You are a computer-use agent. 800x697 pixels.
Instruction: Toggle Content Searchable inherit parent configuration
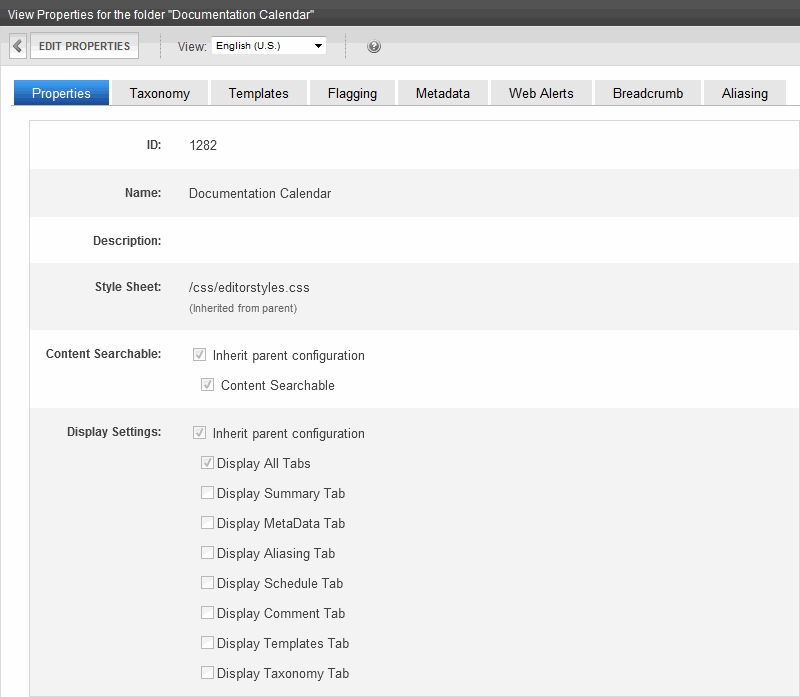pos(200,355)
